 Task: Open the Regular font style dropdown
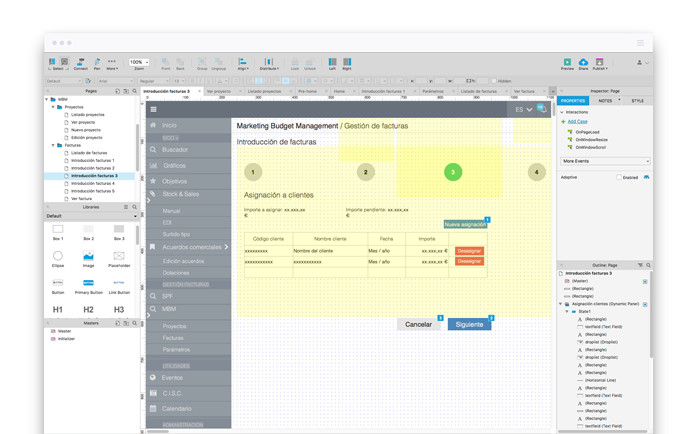[154, 81]
